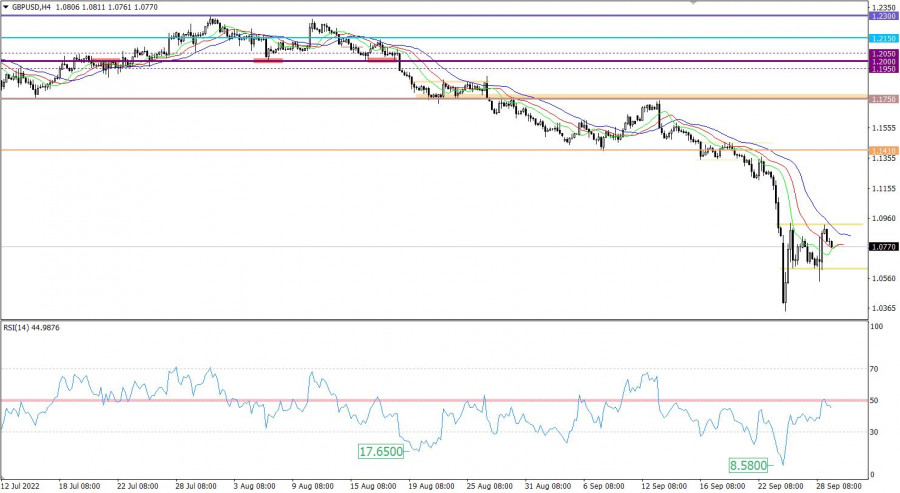Click the RSI scale value 70
The image size is (900, 493).
click(x=876, y=370)
